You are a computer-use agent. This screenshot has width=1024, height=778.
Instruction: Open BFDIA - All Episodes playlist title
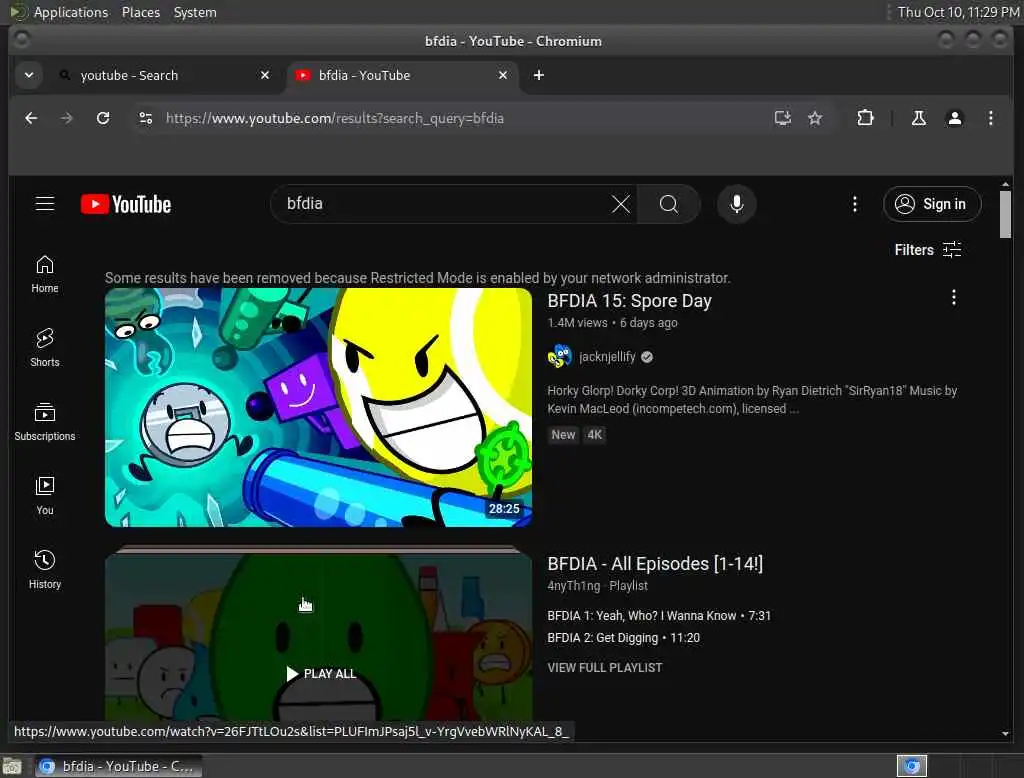[655, 564]
